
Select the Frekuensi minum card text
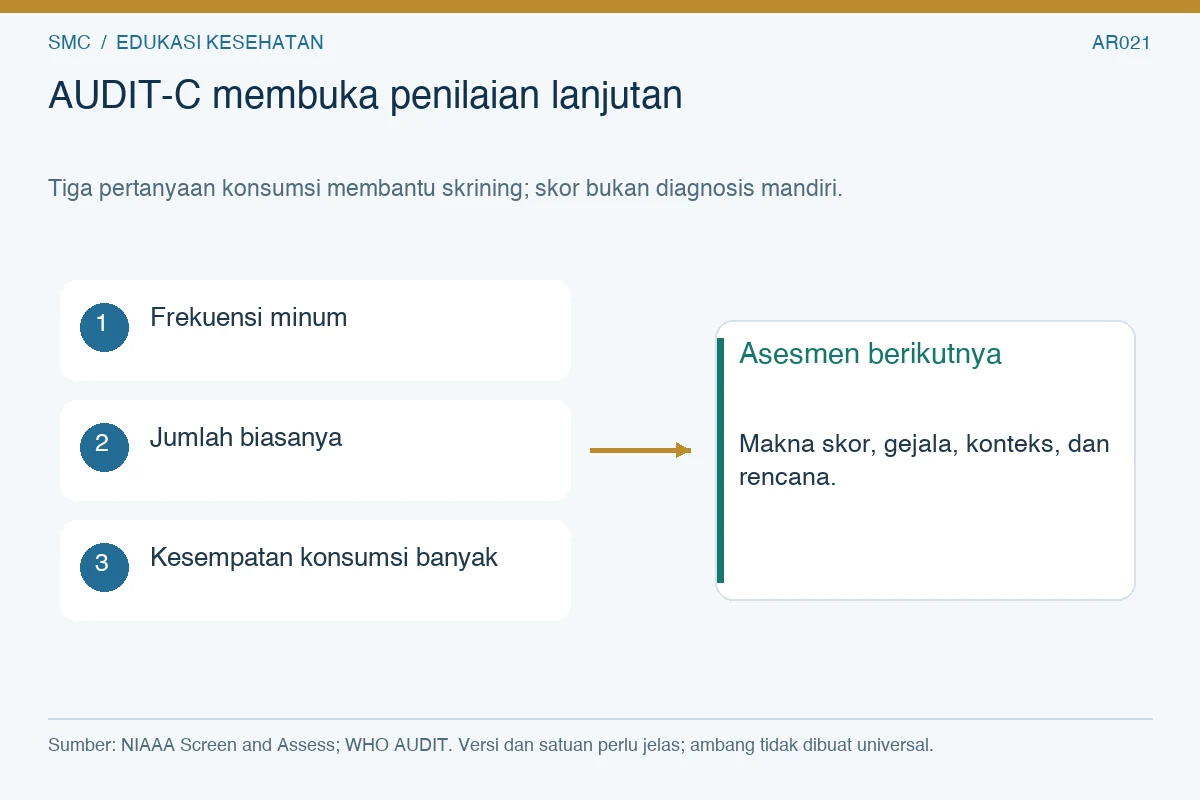tap(249, 318)
